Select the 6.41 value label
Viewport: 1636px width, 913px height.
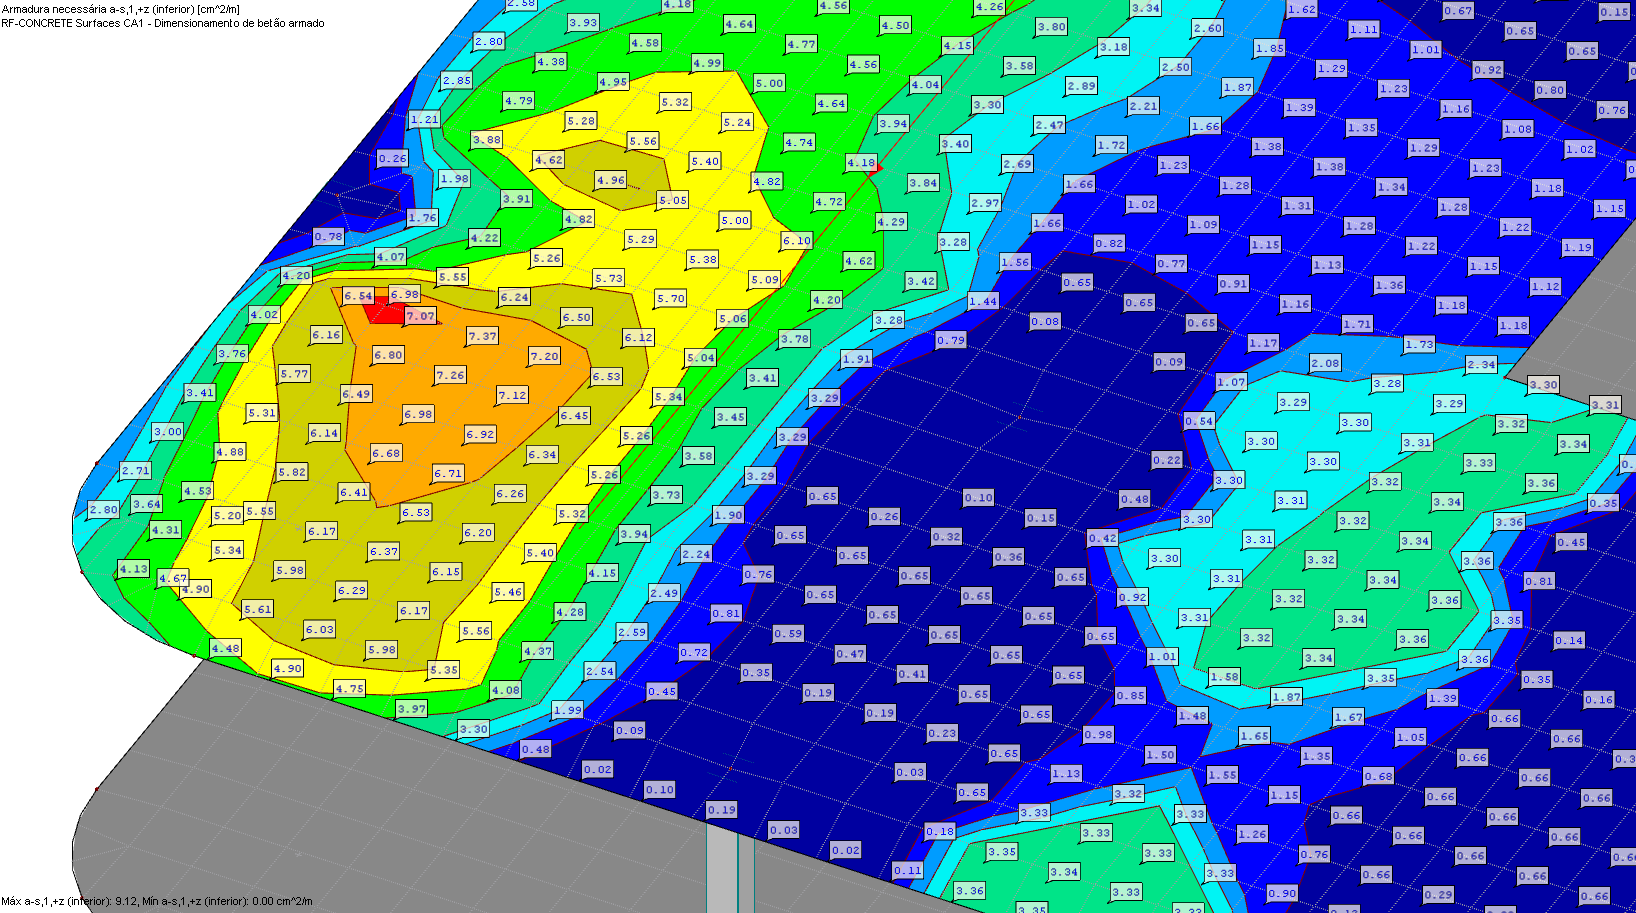click(355, 492)
